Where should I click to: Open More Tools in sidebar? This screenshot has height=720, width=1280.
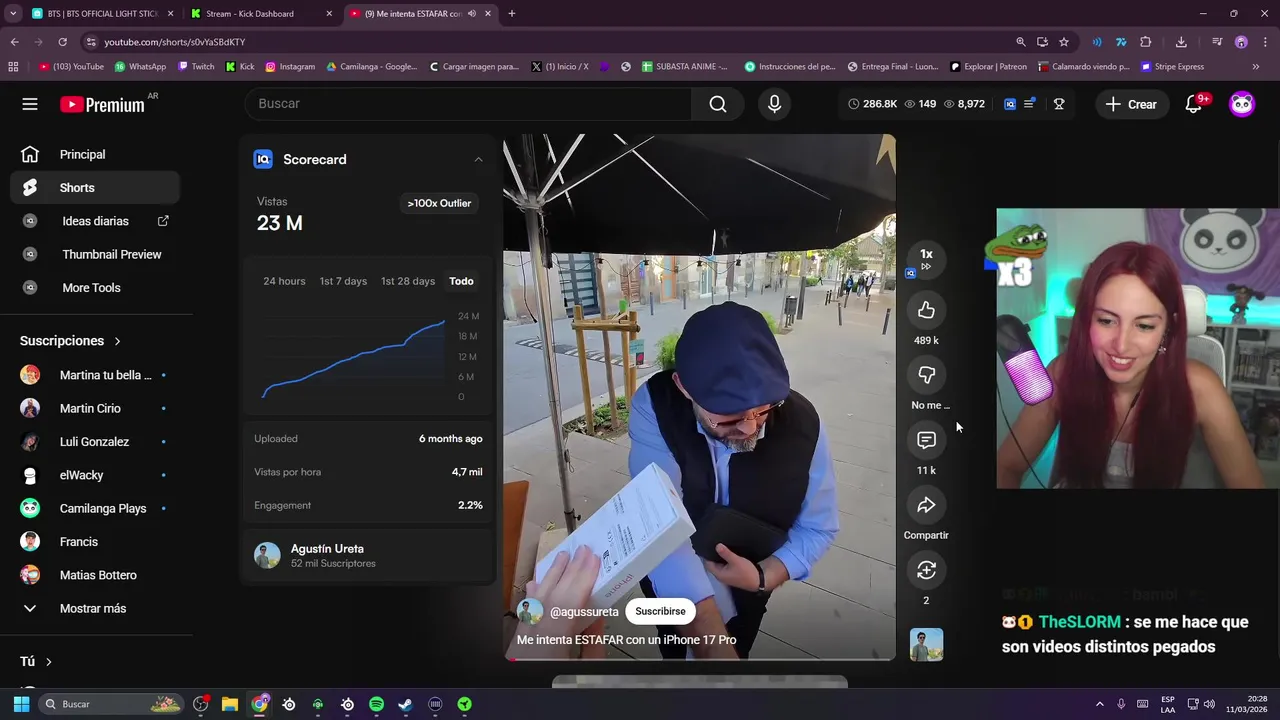pyautogui.click(x=96, y=288)
